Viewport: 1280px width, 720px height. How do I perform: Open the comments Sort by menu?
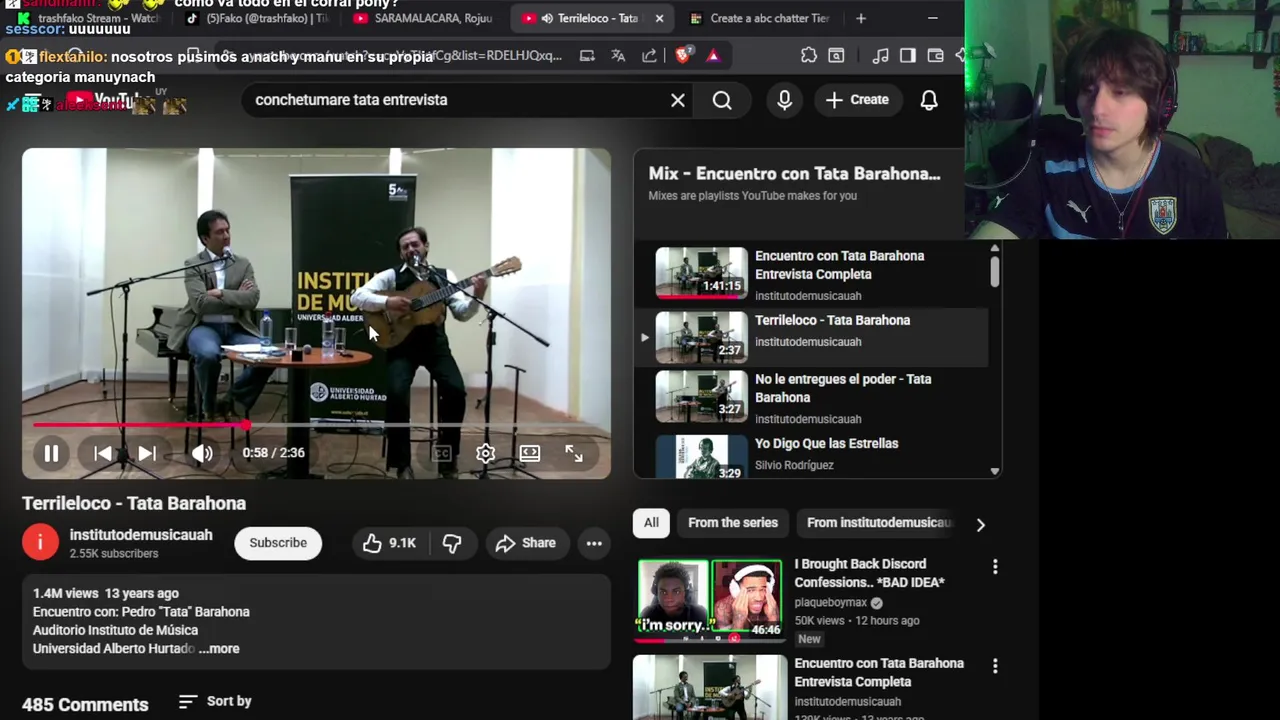point(215,701)
